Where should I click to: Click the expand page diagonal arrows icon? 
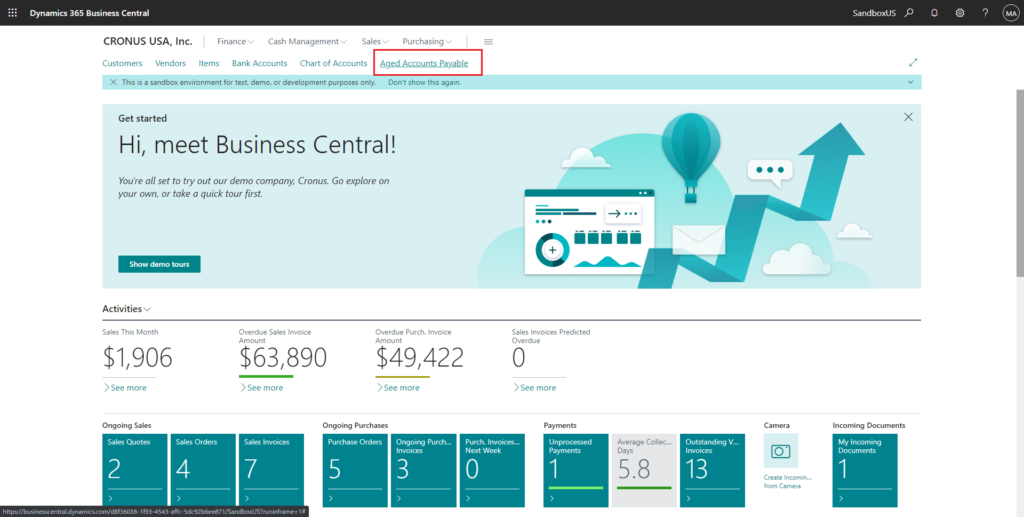pyautogui.click(x=913, y=63)
